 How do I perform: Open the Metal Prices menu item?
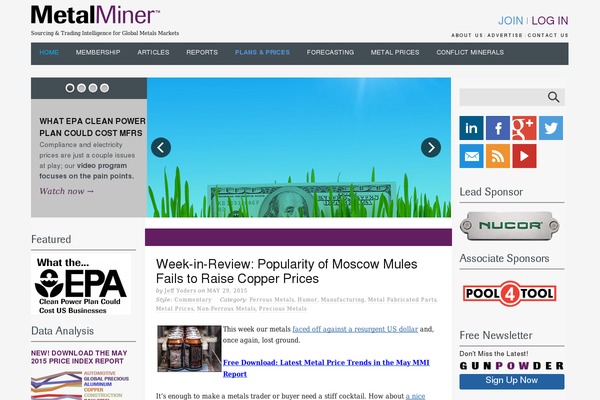coord(395,52)
